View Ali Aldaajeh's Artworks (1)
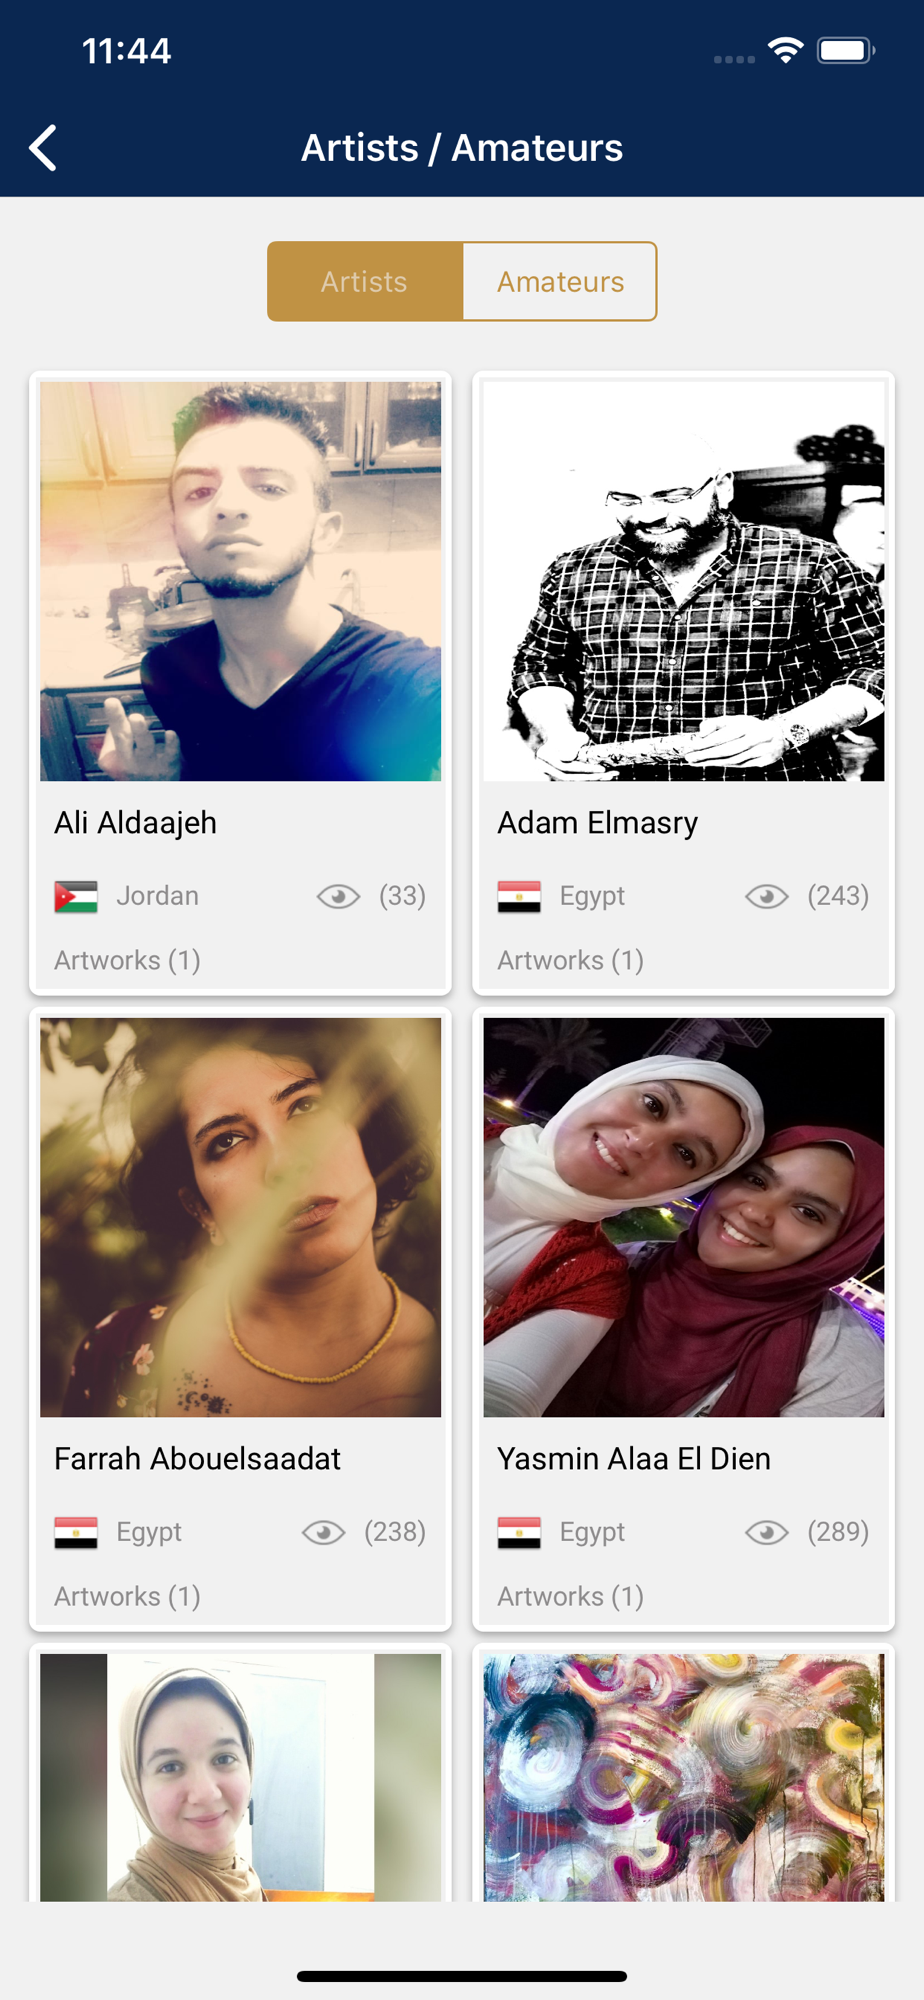The width and height of the screenshot is (924, 2000). point(127,960)
